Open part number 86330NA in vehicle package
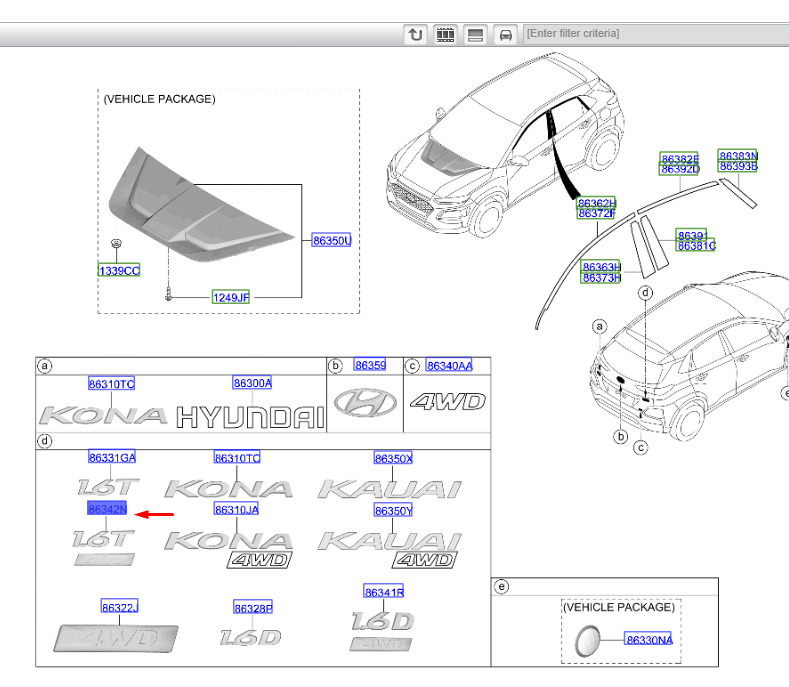Viewport: 789px width, 687px height. [649, 640]
